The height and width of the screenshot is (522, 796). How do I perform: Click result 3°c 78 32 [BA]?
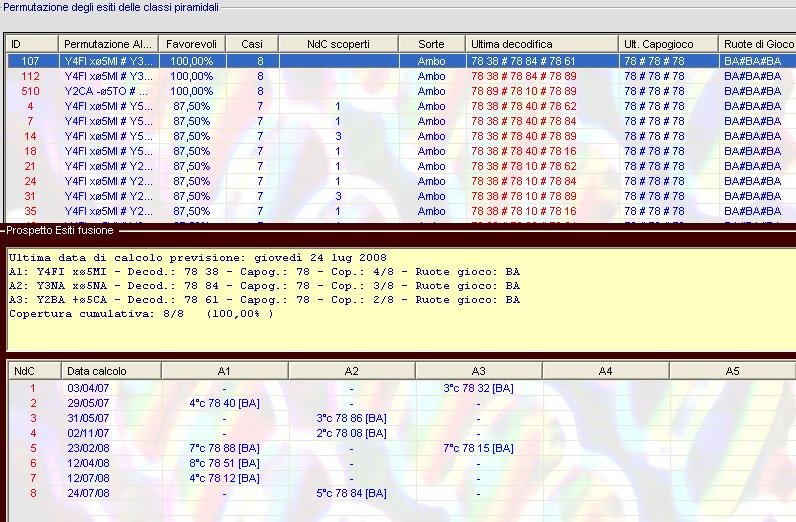(x=478, y=388)
